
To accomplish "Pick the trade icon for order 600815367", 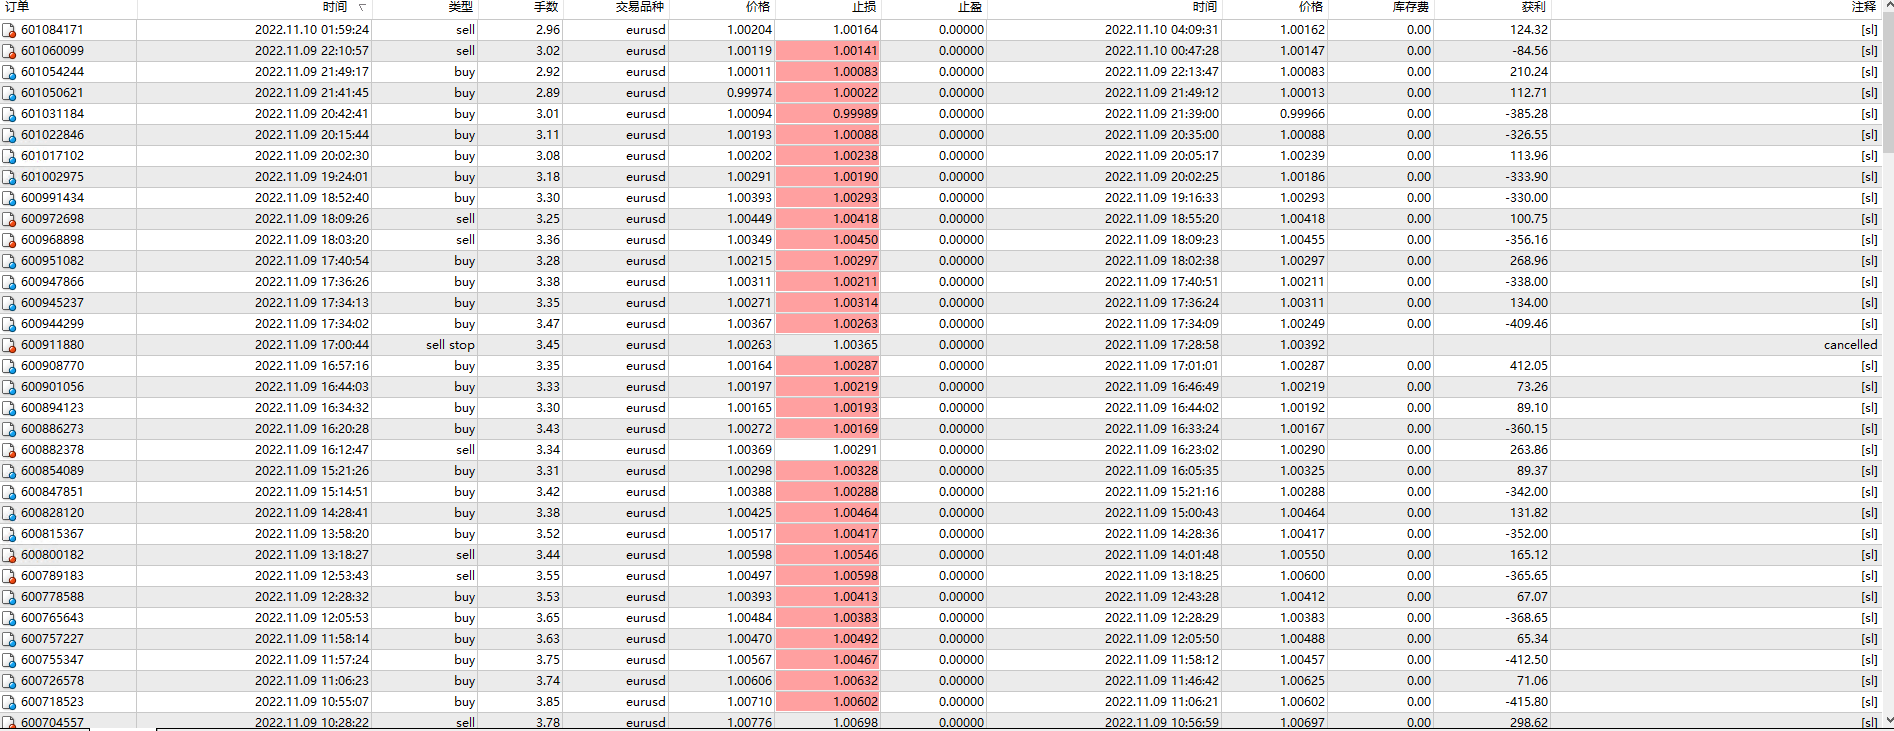I will click(9, 534).
